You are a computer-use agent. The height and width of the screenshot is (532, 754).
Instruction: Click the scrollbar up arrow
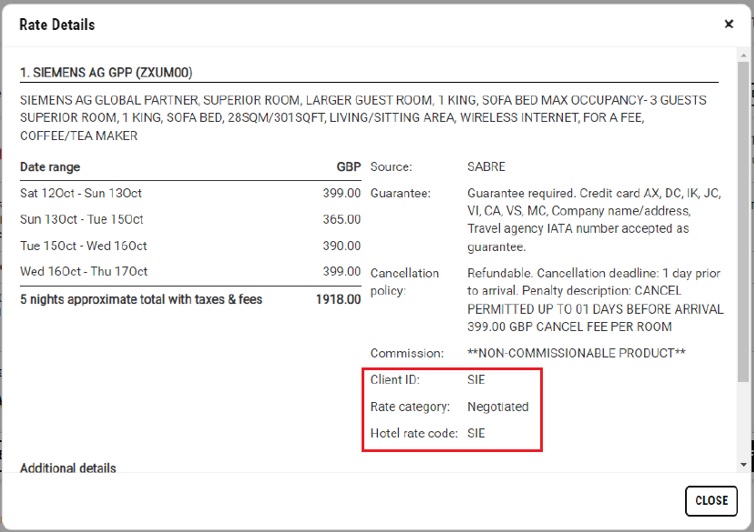(x=744, y=56)
